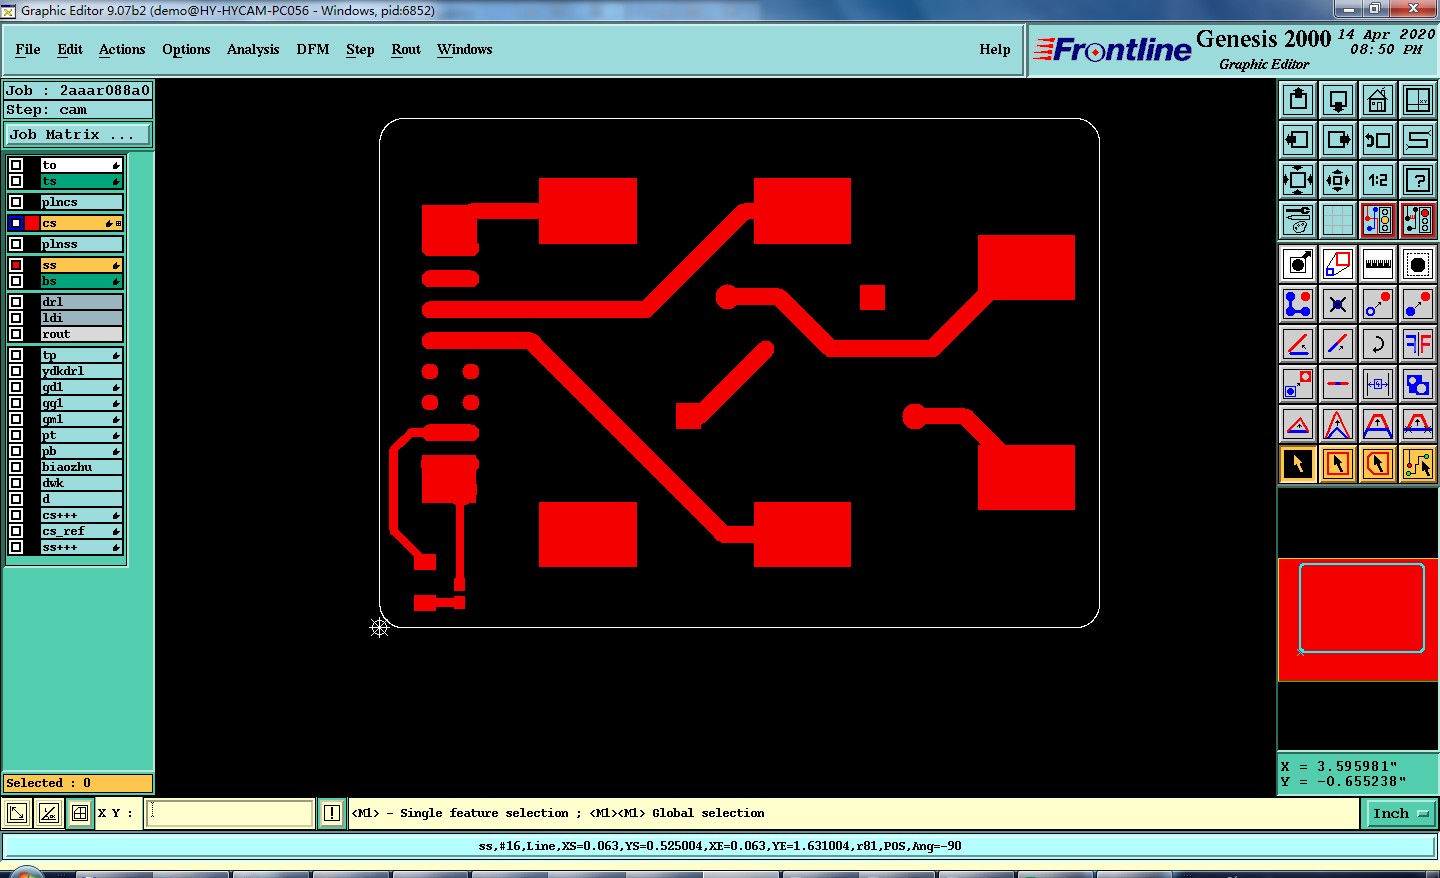This screenshot has height=878, width=1440.
Task: Click the zoom out shrink-arrows icon
Action: (1338, 180)
